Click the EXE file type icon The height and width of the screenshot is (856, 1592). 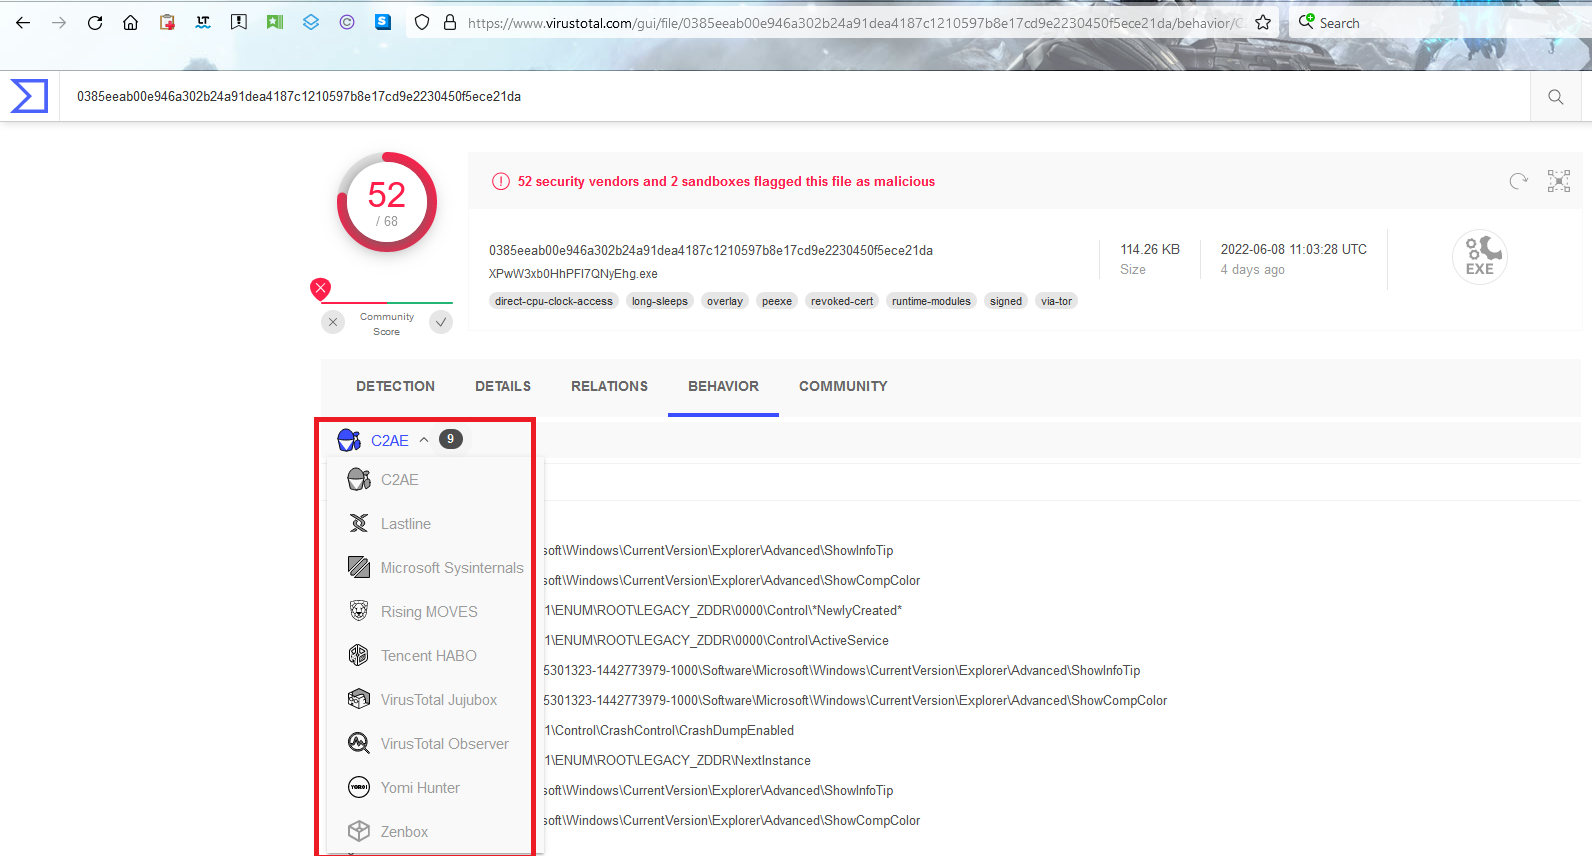pyautogui.click(x=1480, y=257)
